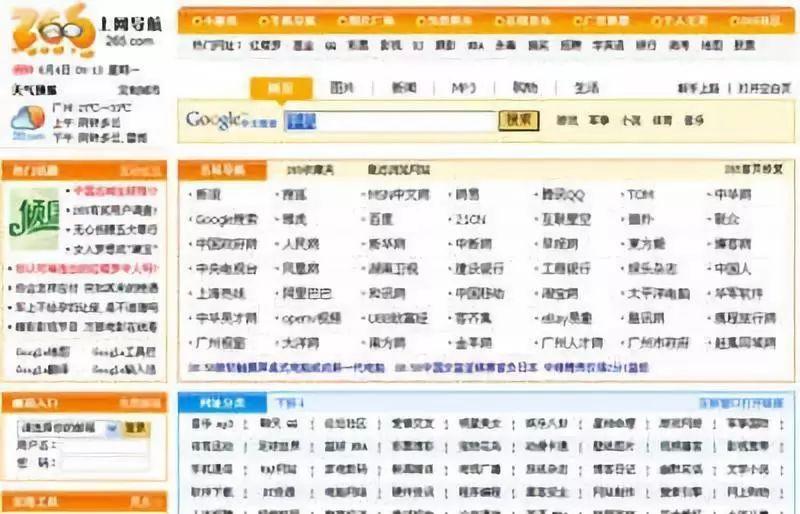Open the green promotional thumbnail image
Image resolution: width=800 pixels, height=514 pixels.
click(x=34, y=218)
